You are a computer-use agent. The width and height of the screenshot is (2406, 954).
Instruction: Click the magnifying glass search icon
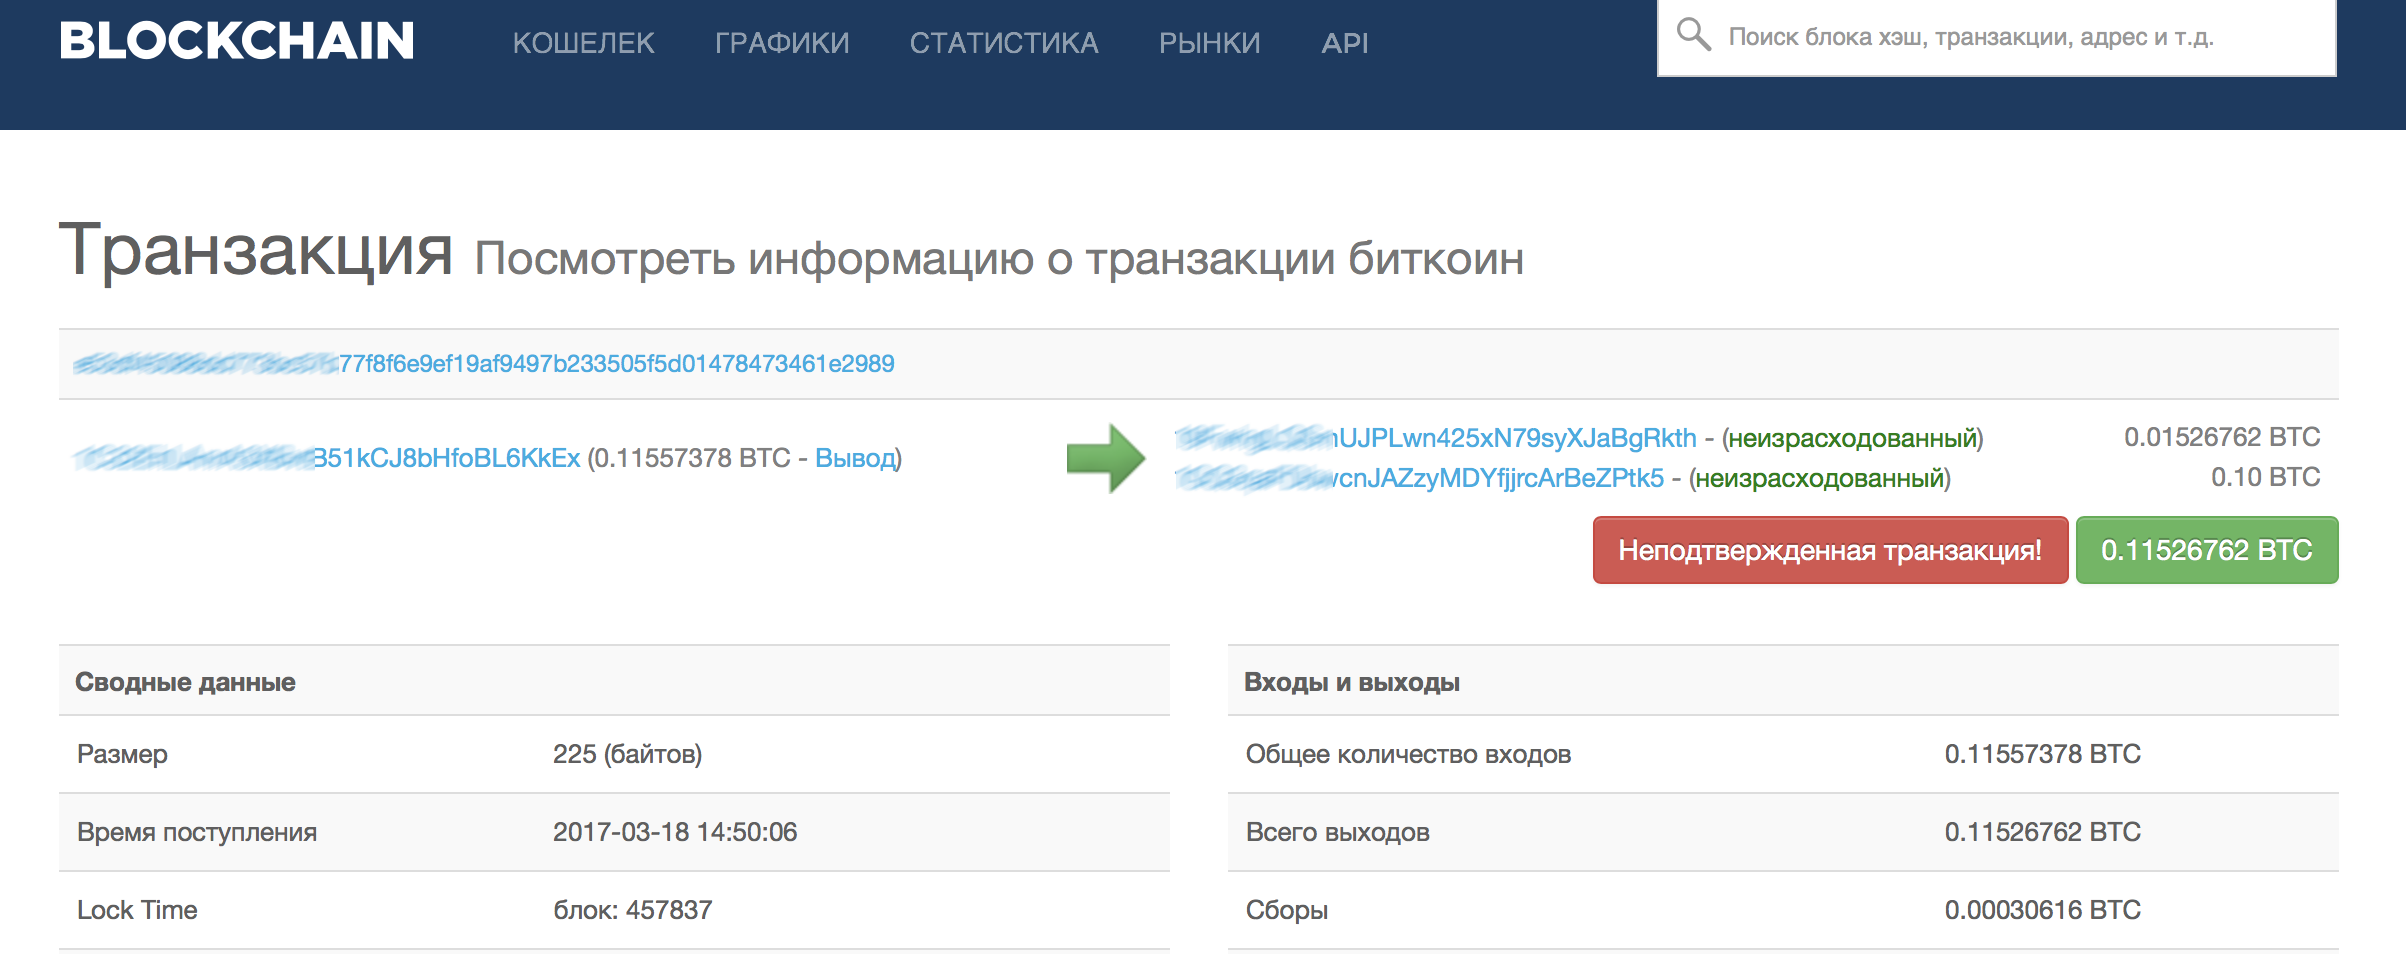coord(1693,35)
